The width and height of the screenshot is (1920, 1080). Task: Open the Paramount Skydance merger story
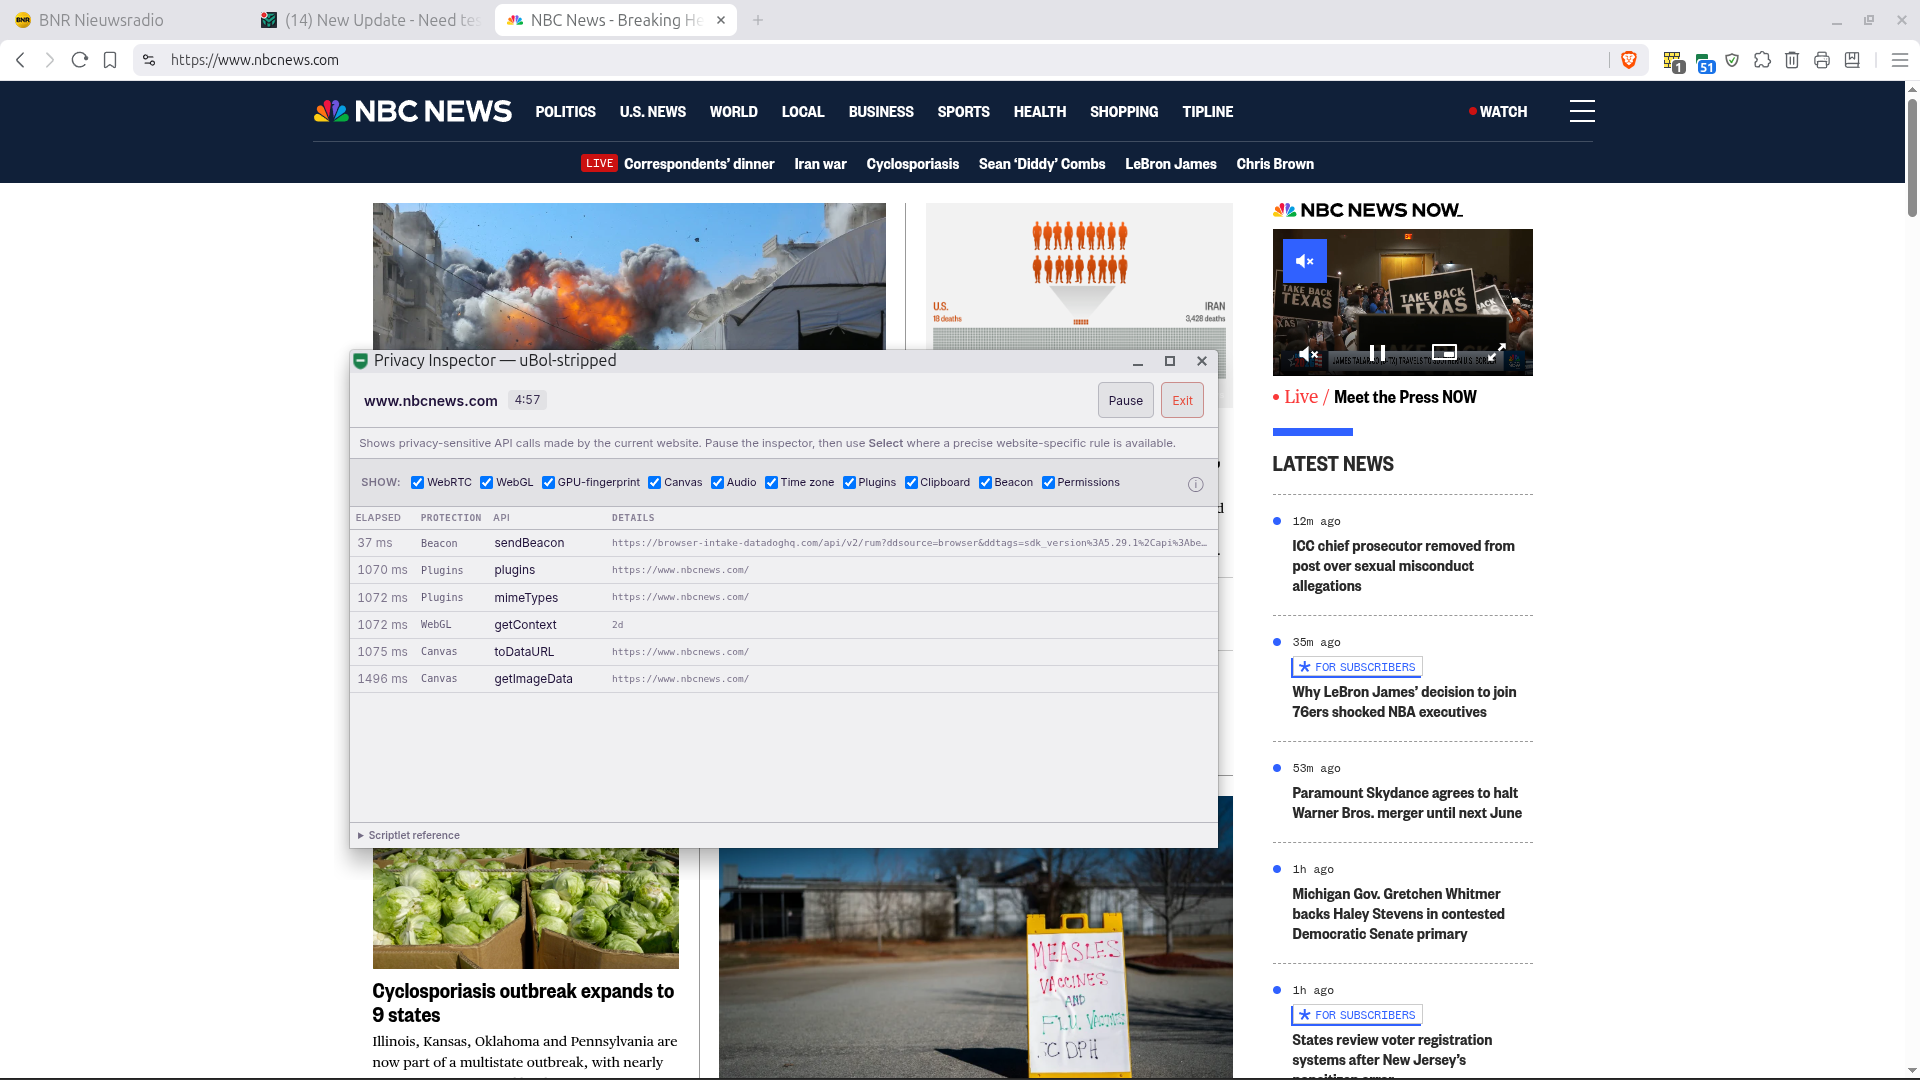[1407, 803]
